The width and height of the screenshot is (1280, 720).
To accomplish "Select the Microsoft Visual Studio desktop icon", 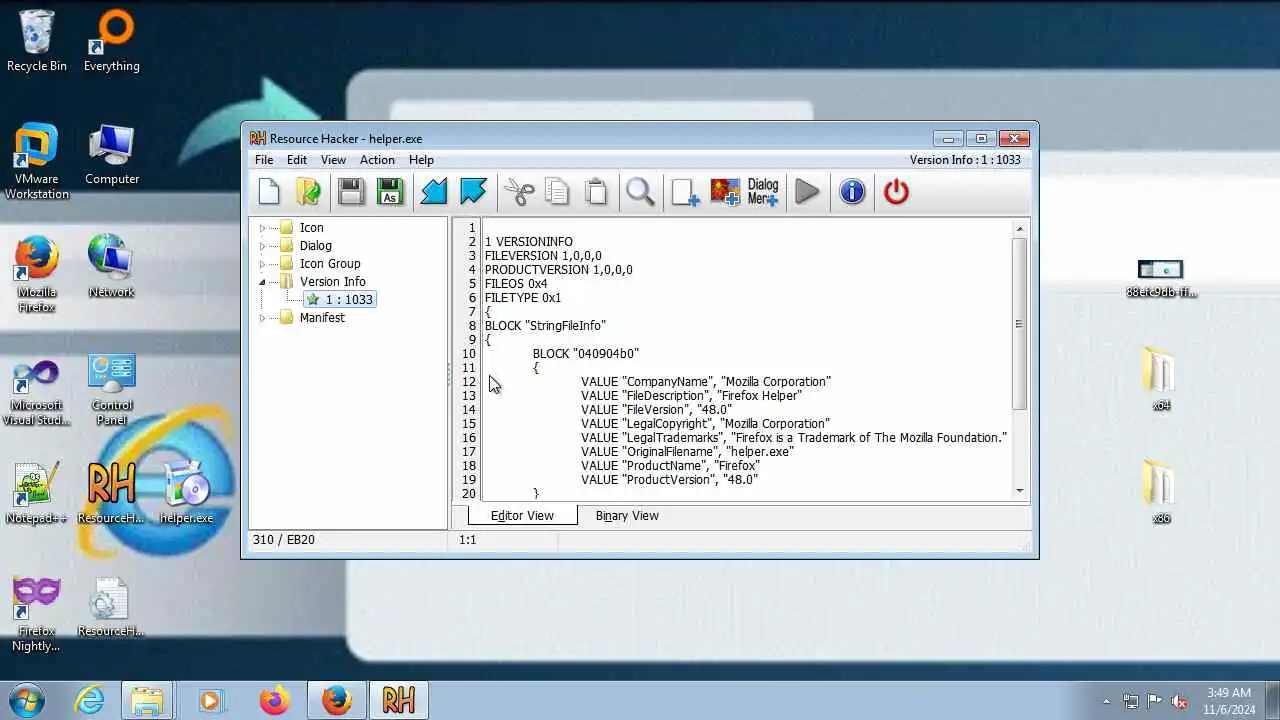I will 37,389.
